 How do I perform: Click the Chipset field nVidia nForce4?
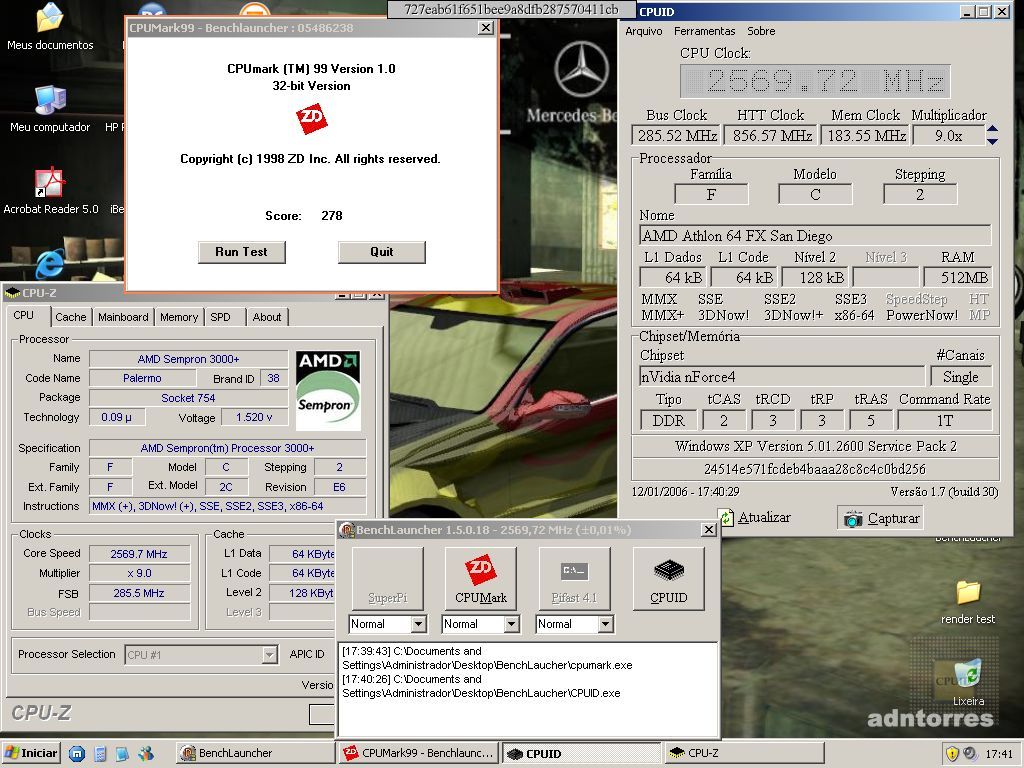point(782,377)
